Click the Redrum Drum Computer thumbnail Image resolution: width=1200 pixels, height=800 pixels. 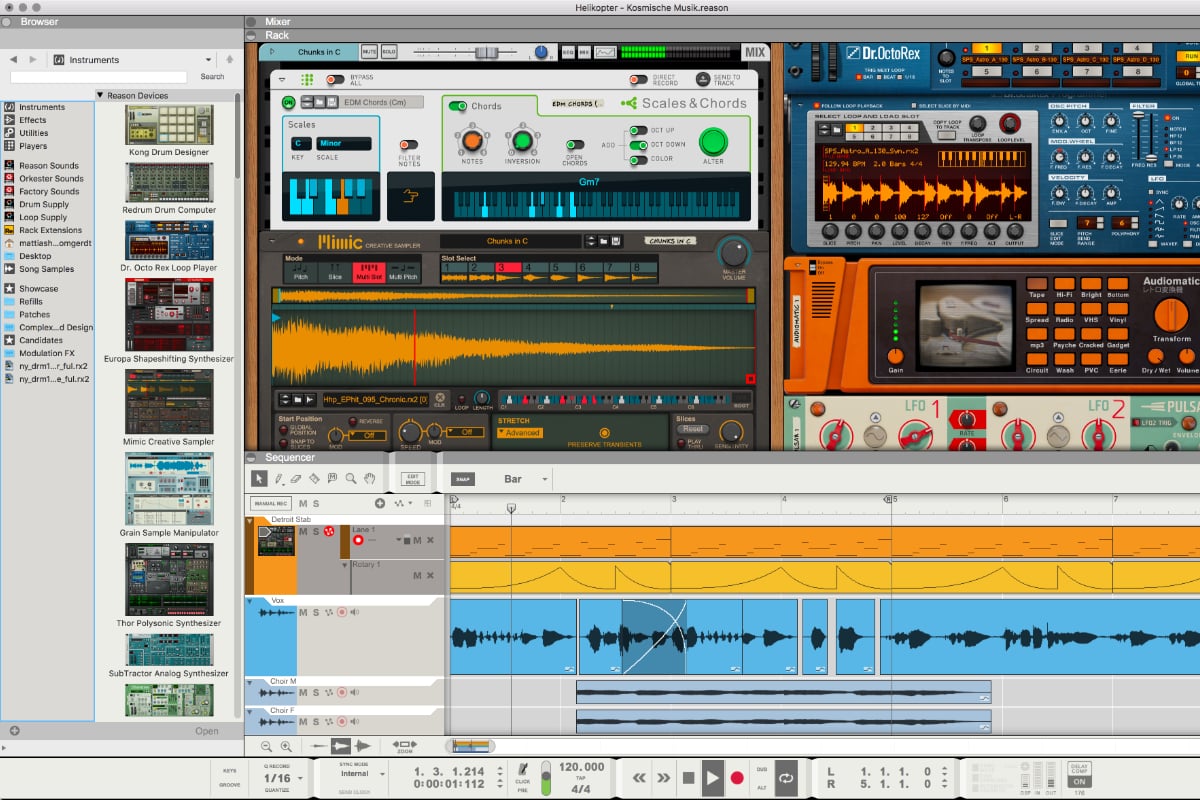click(x=169, y=183)
